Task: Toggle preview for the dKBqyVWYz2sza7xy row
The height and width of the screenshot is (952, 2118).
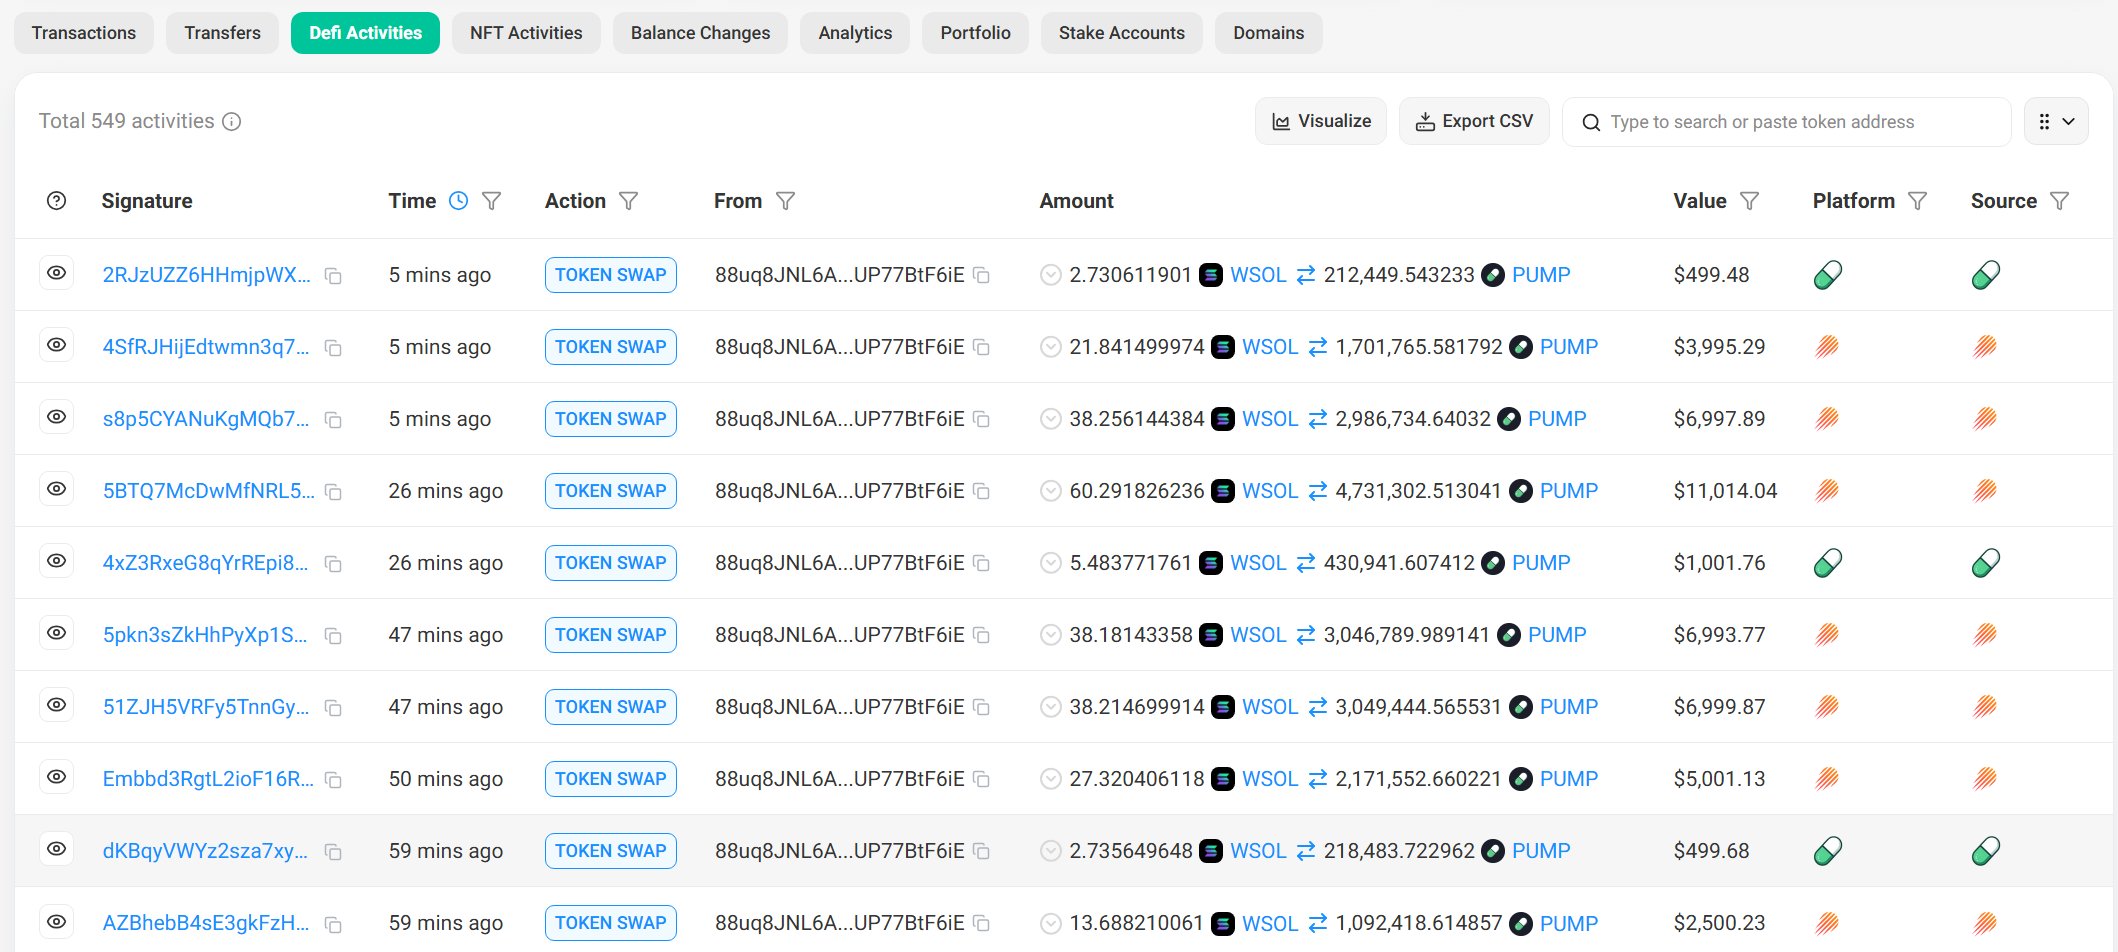Action: (x=57, y=849)
